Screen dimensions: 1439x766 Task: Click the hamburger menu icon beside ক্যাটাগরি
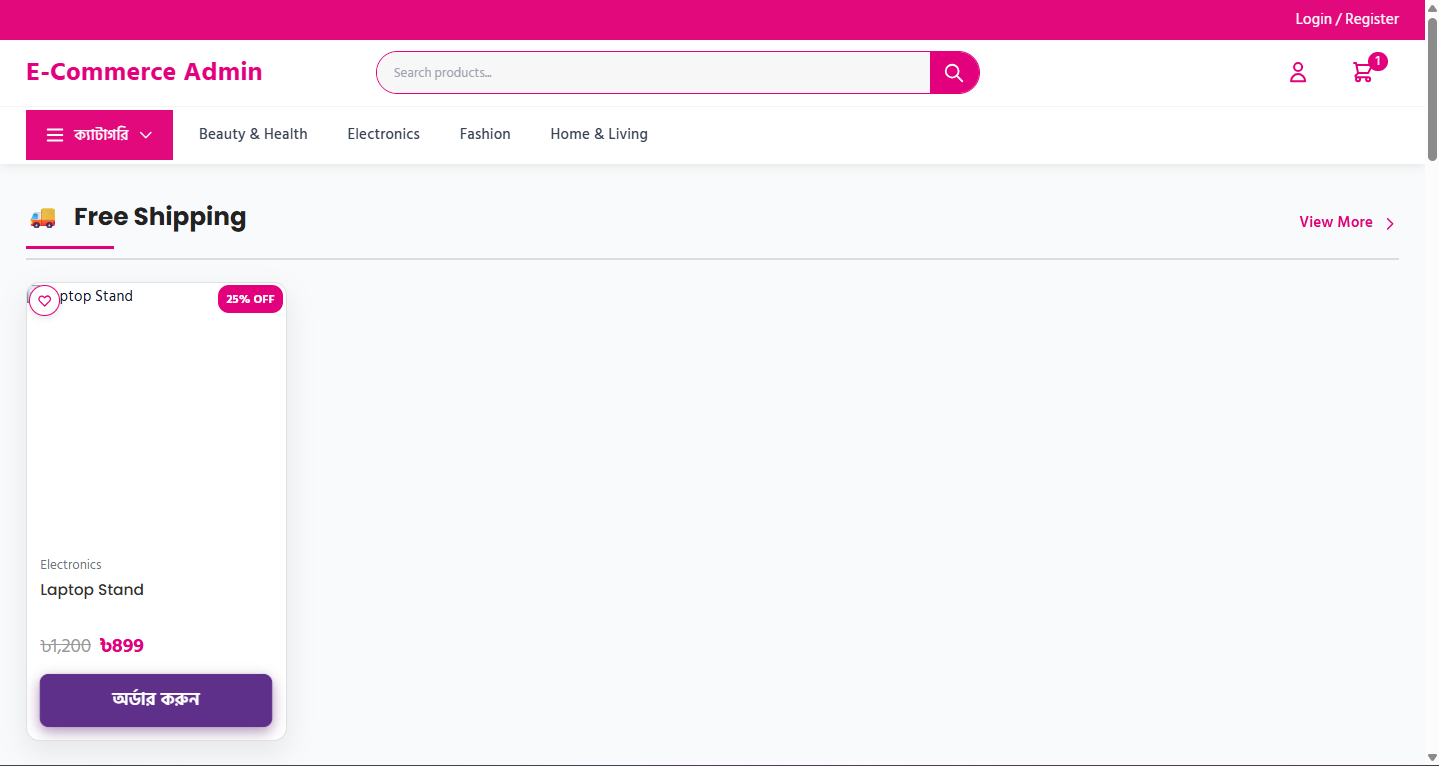tap(55, 135)
